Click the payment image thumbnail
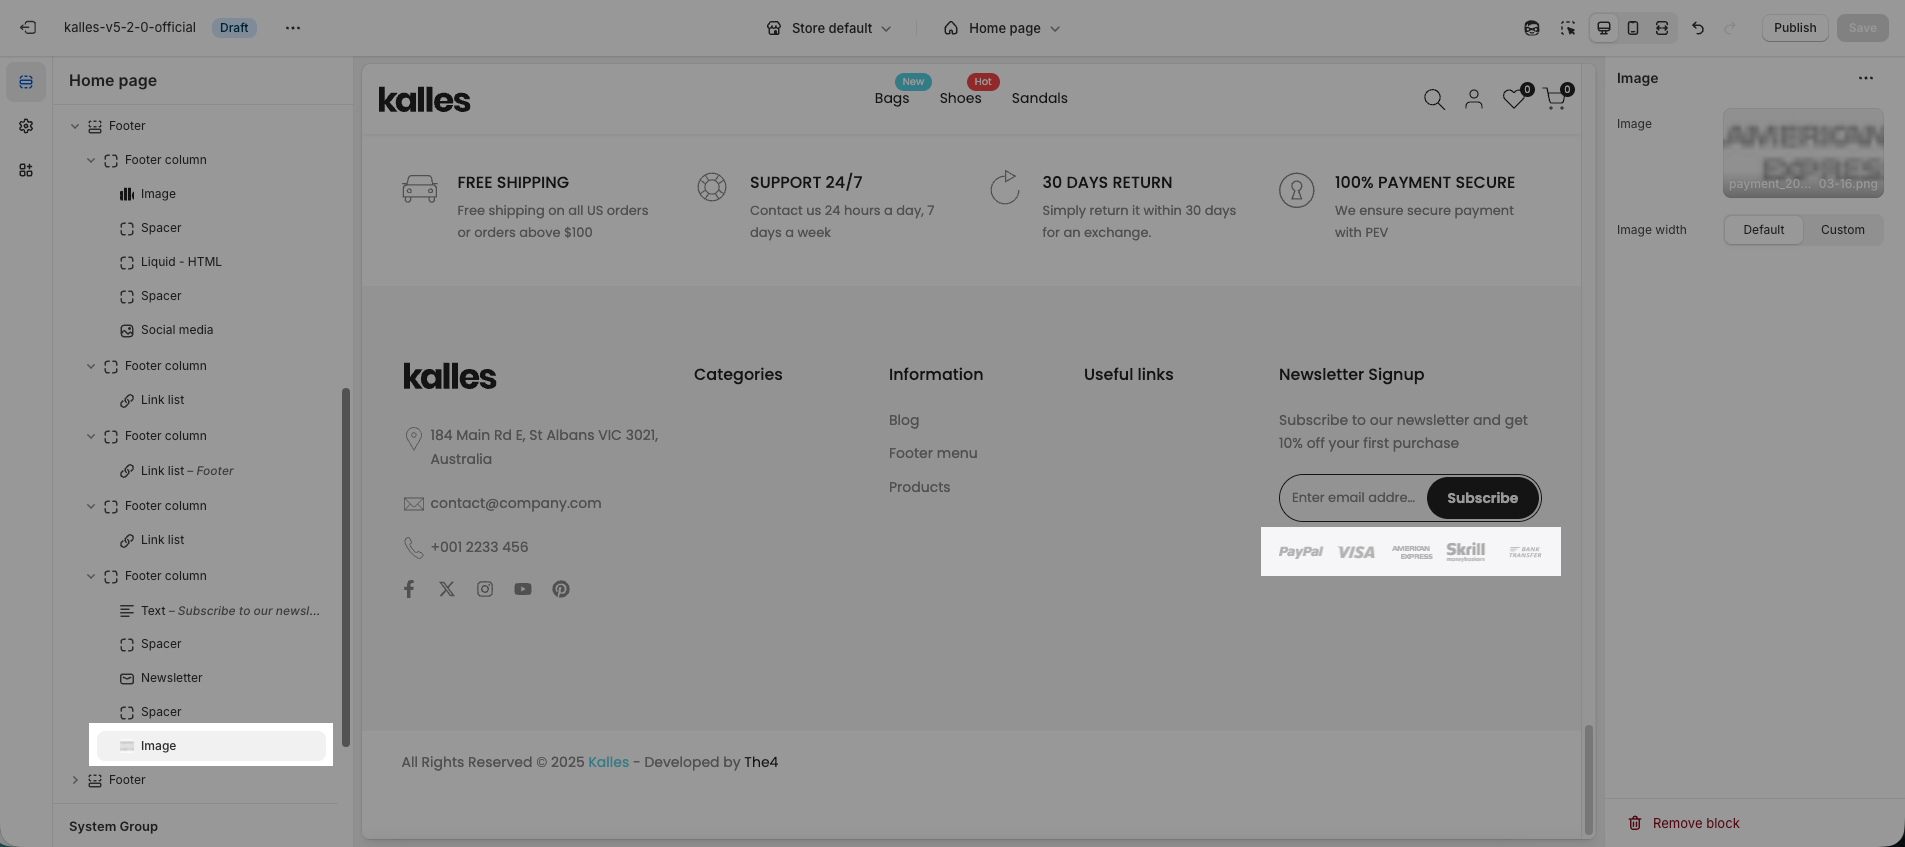This screenshot has height=847, width=1905. pos(1802,153)
